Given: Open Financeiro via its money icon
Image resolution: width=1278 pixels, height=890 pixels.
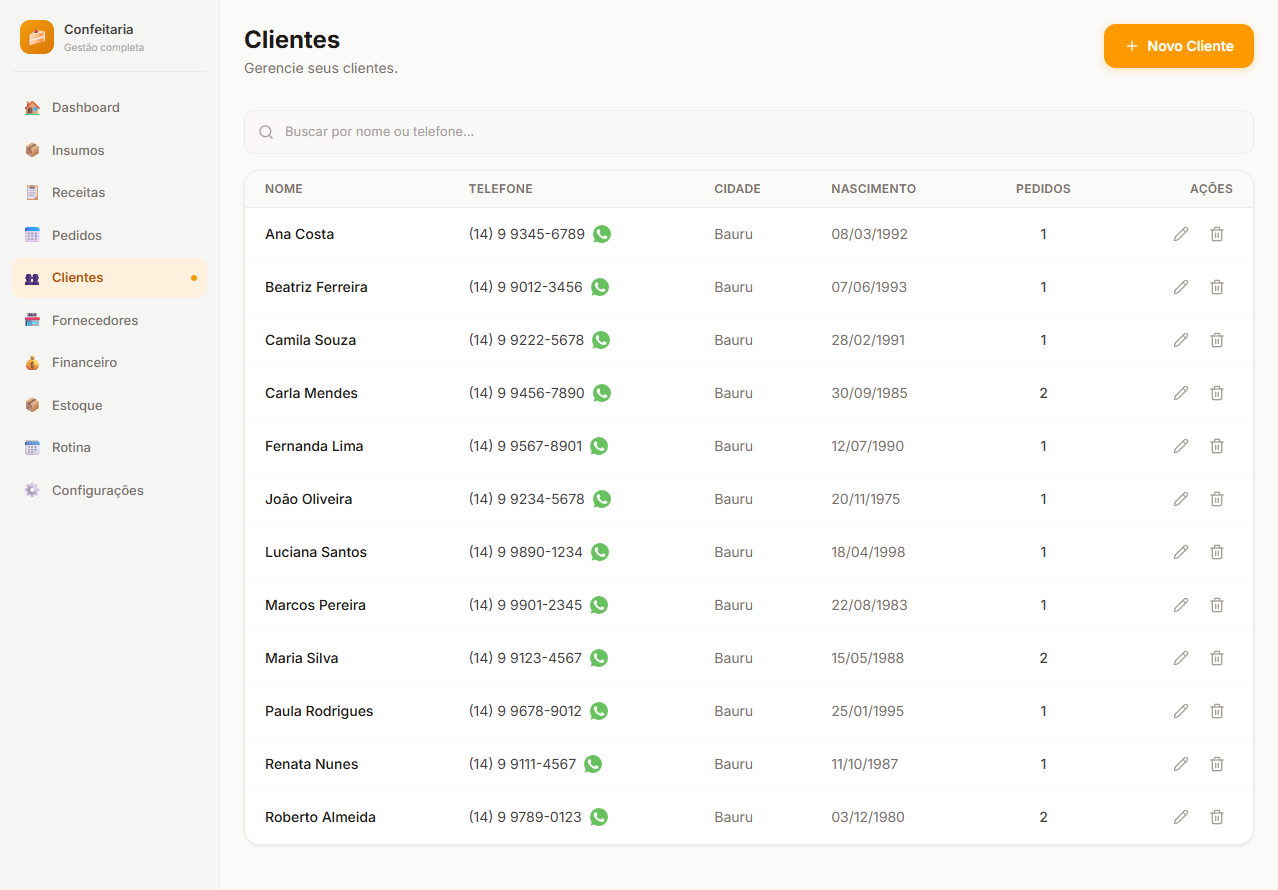Looking at the screenshot, I should (33, 362).
